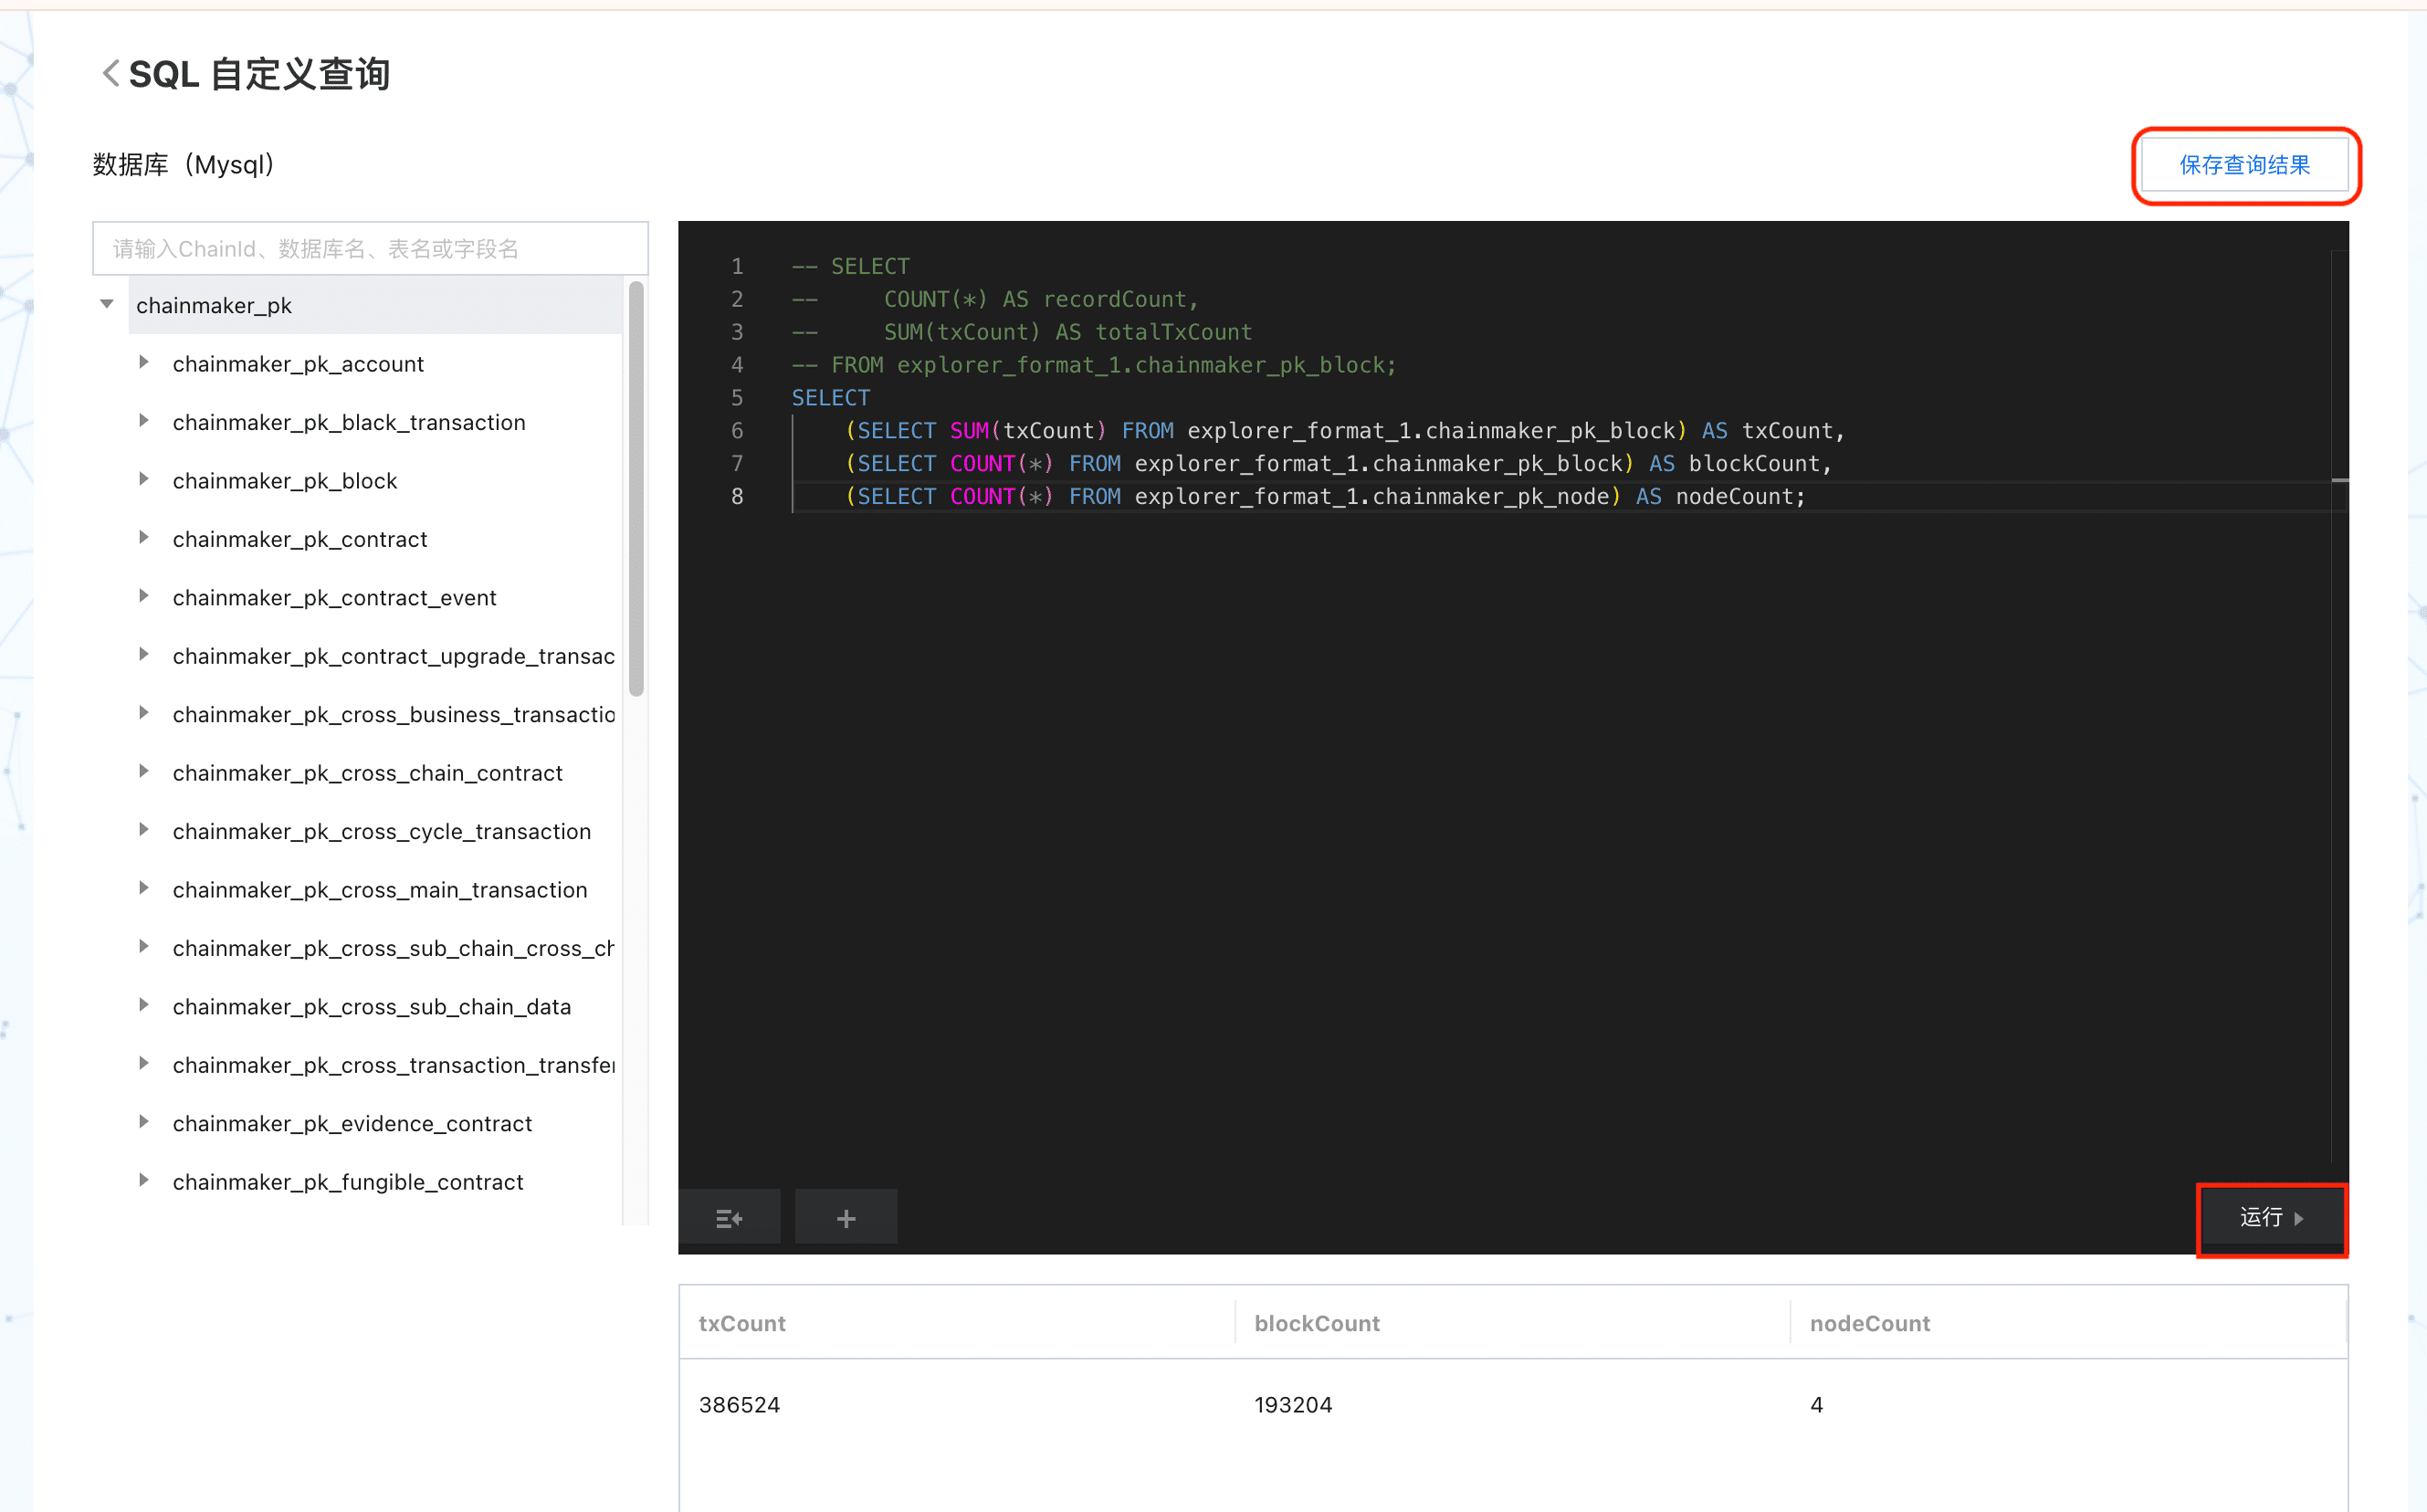Screen dimensions: 2427x1512
Task: Click the format SQL icon button
Action: 729,1217
